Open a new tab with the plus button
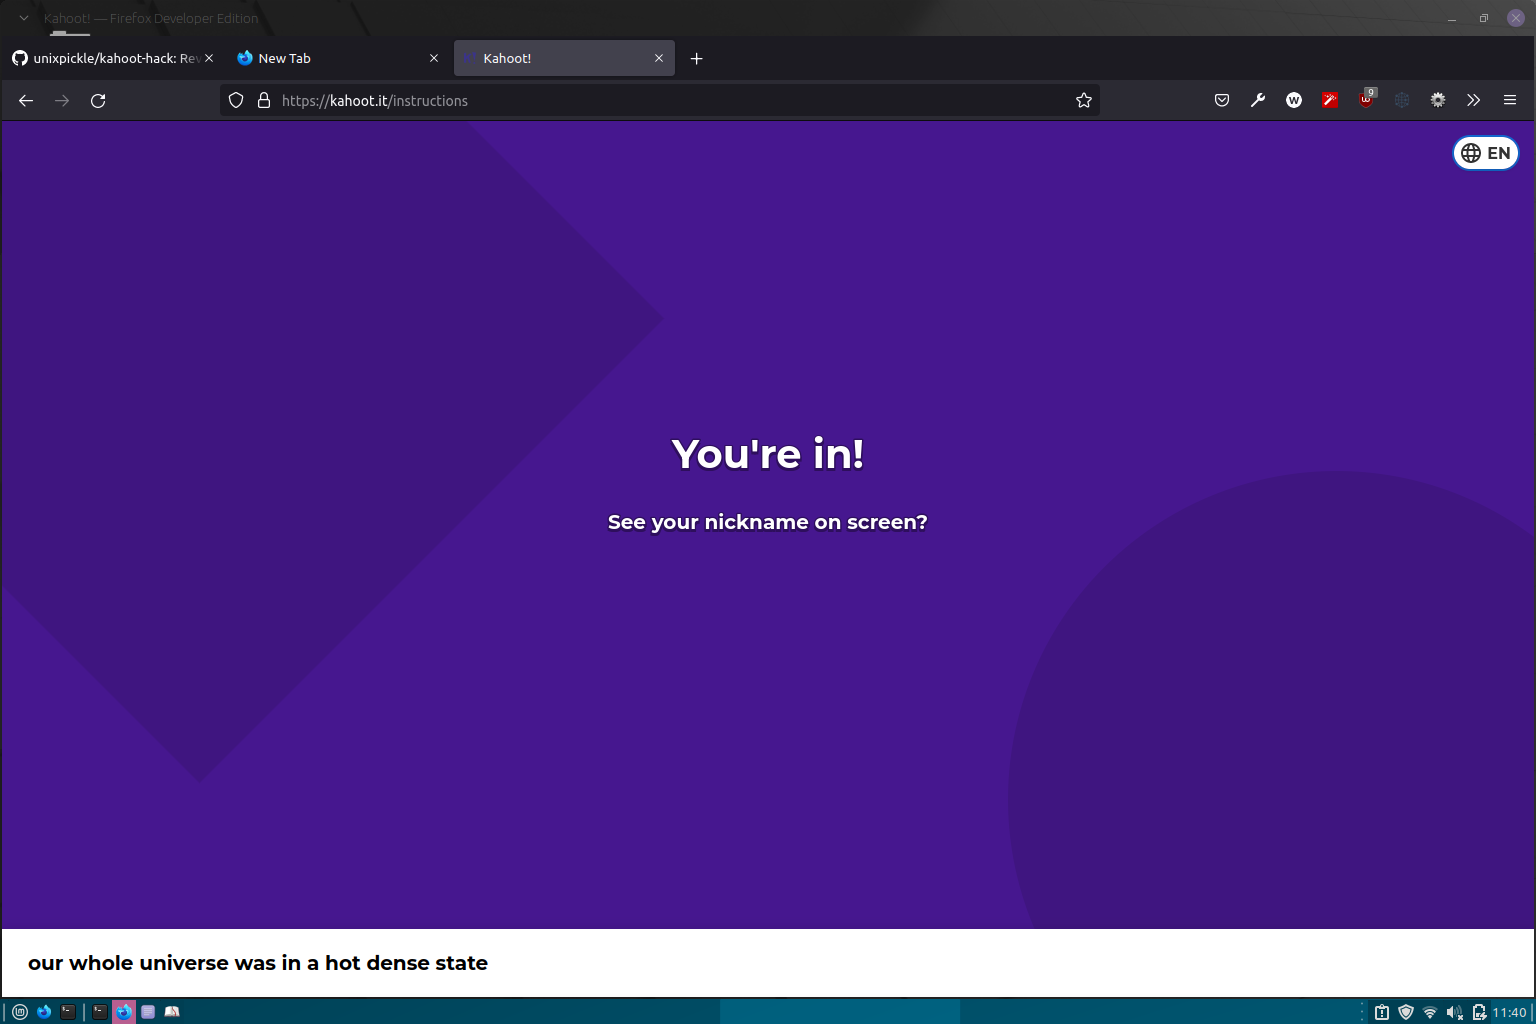 [697, 58]
